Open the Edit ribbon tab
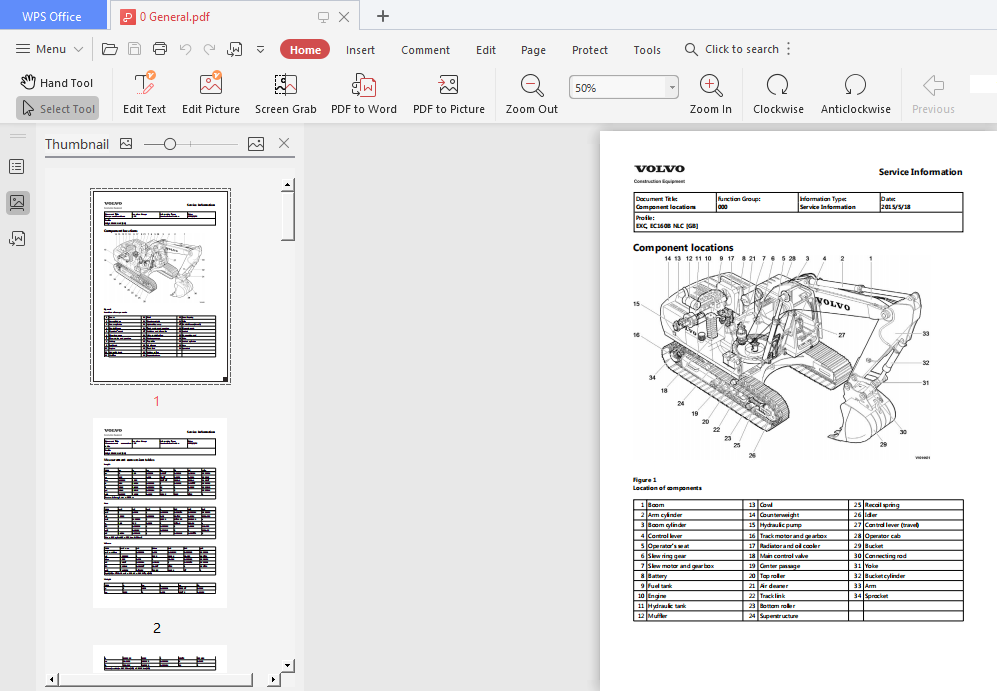Image resolution: width=997 pixels, height=691 pixels. point(486,50)
